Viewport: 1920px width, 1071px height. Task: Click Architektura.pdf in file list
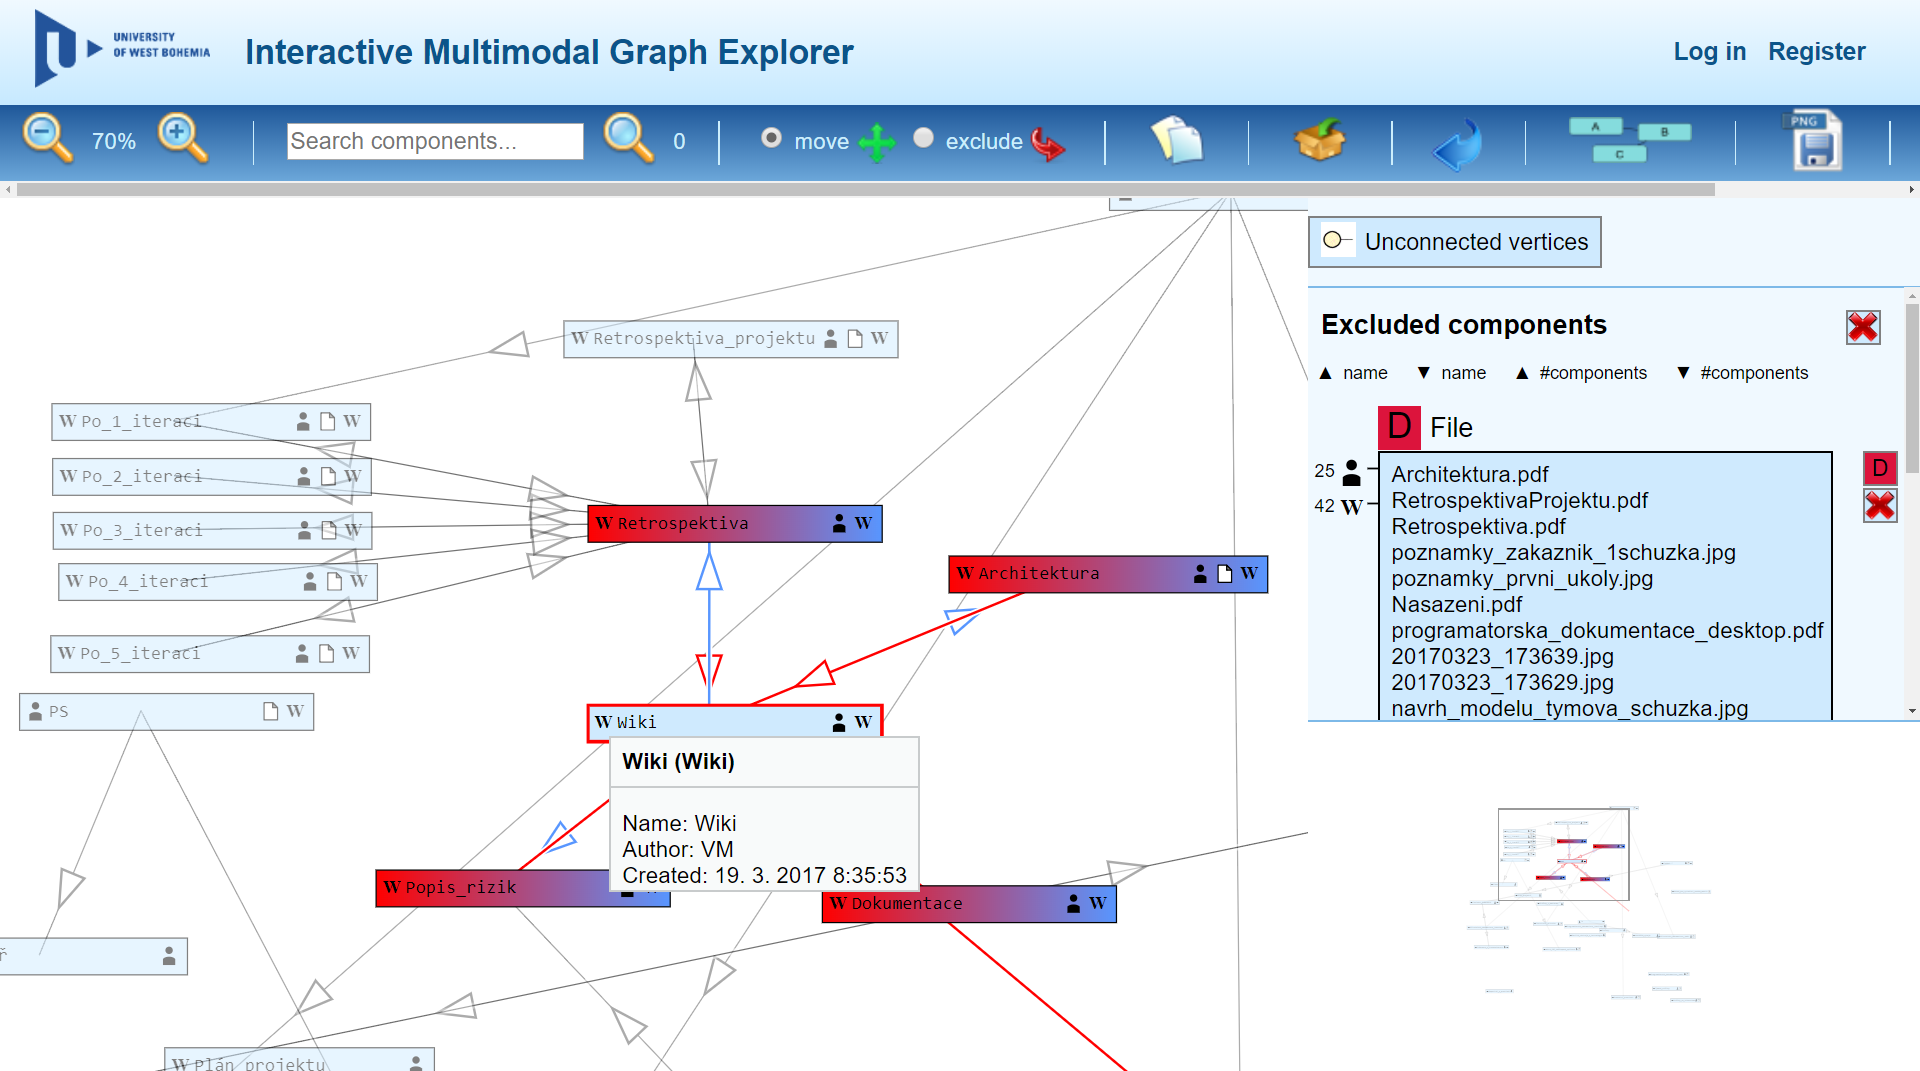[x=1469, y=474]
